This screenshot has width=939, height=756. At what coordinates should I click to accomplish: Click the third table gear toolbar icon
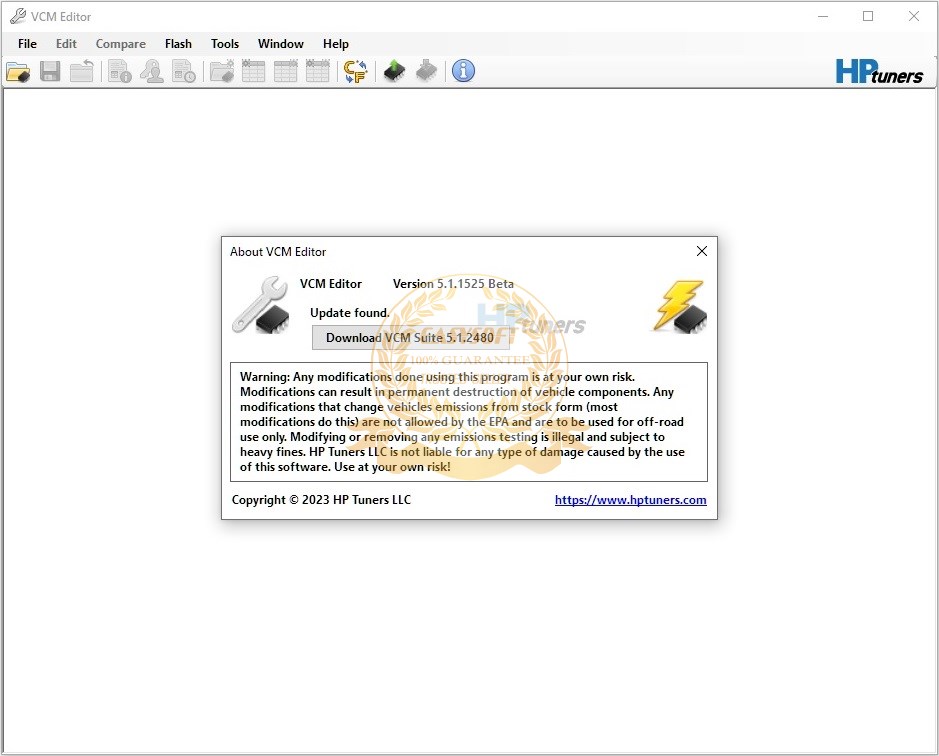[x=317, y=71]
